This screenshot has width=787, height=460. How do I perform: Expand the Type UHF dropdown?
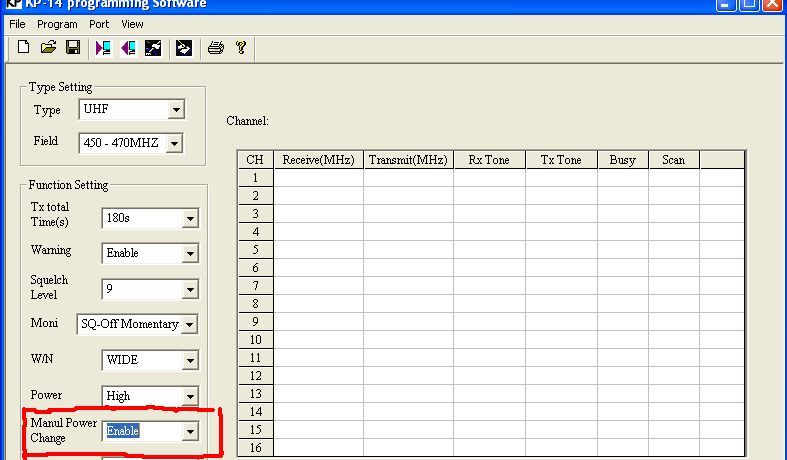(x=176, y=110)
